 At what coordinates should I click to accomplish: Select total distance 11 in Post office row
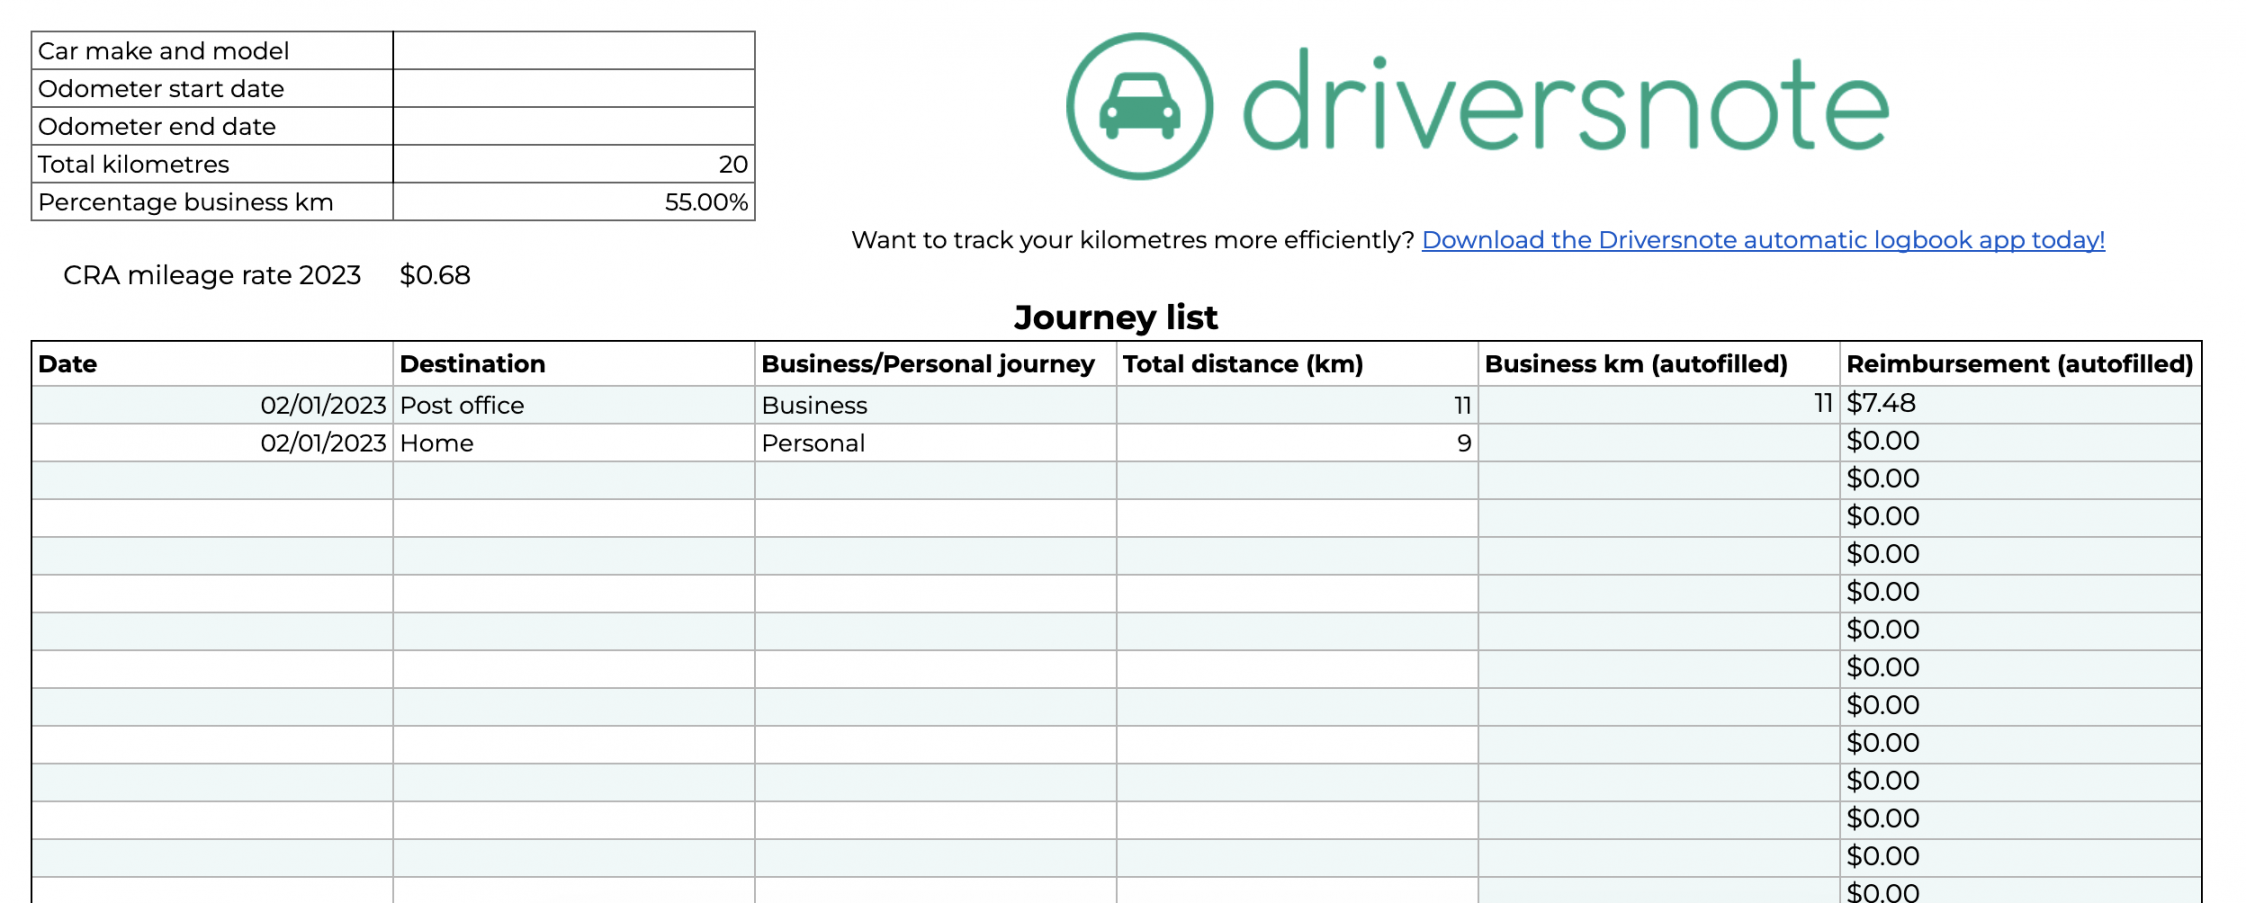tap(1298, 405)
